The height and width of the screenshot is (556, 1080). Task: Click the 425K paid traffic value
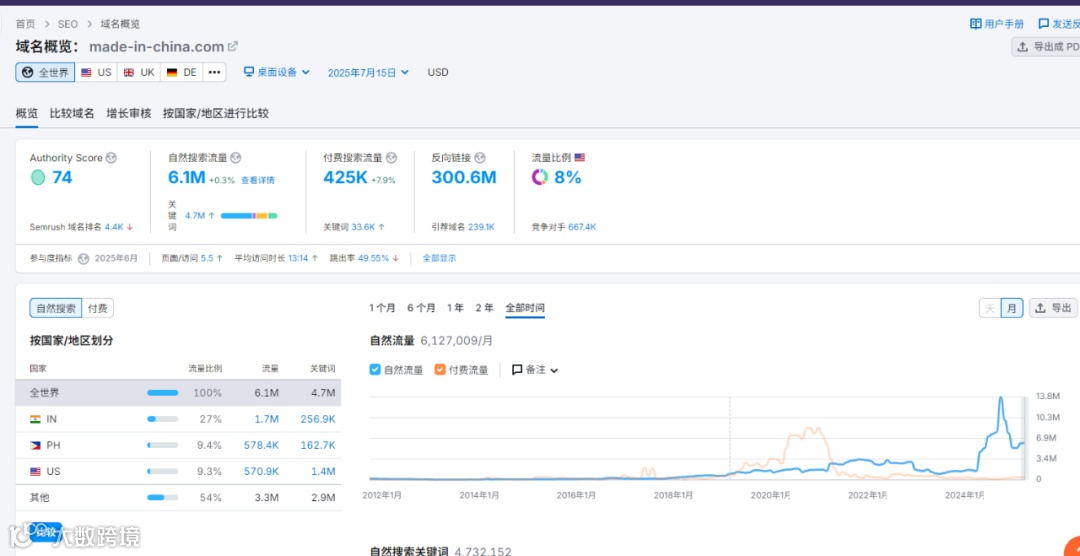pos(345,178)
